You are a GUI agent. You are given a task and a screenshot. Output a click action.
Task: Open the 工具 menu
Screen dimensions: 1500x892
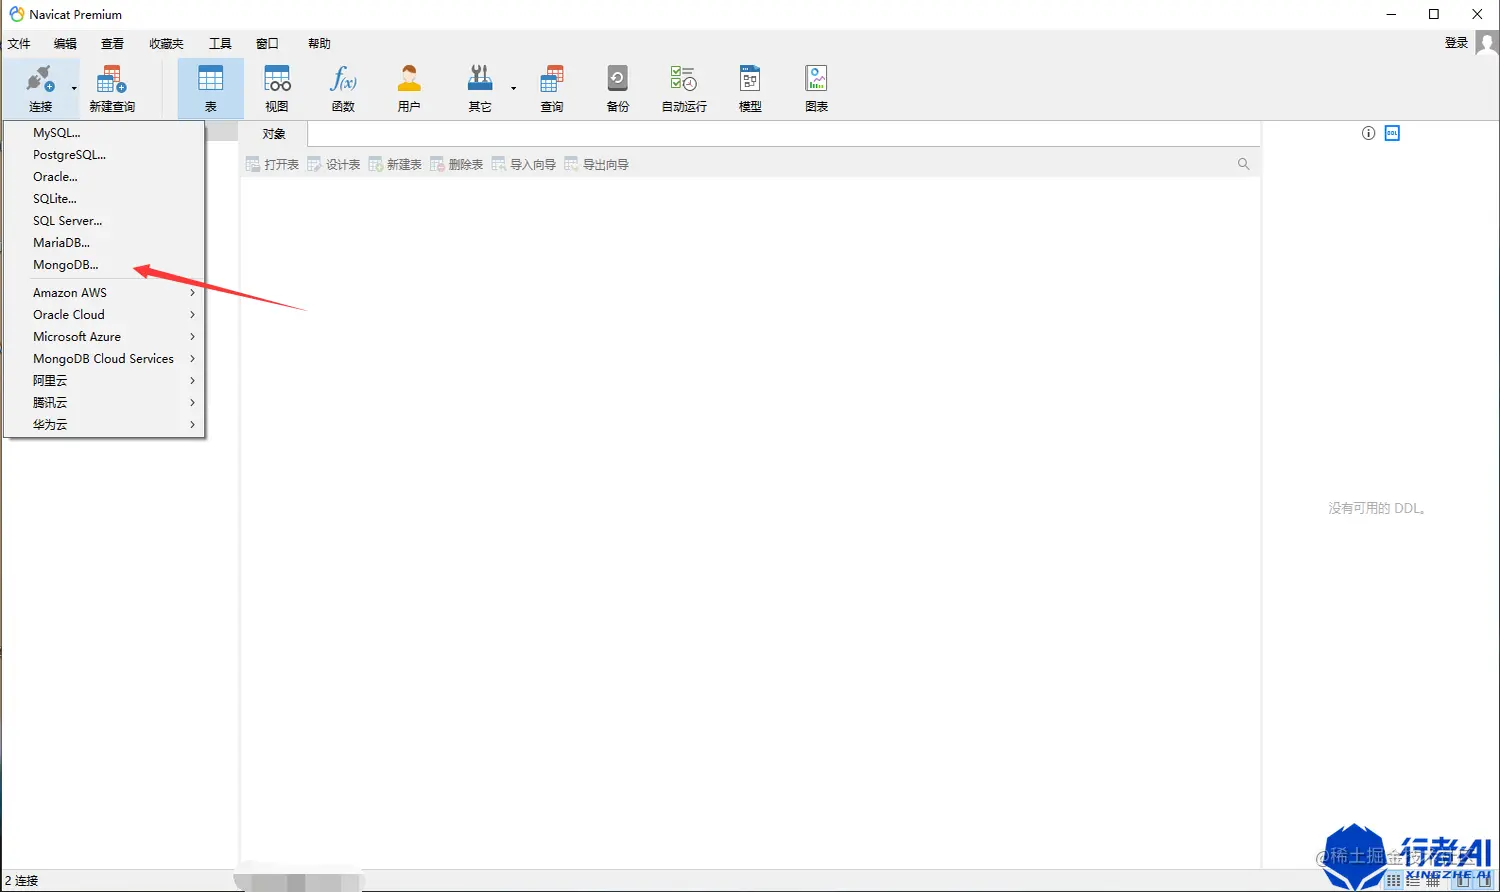(x=220, y=44)
